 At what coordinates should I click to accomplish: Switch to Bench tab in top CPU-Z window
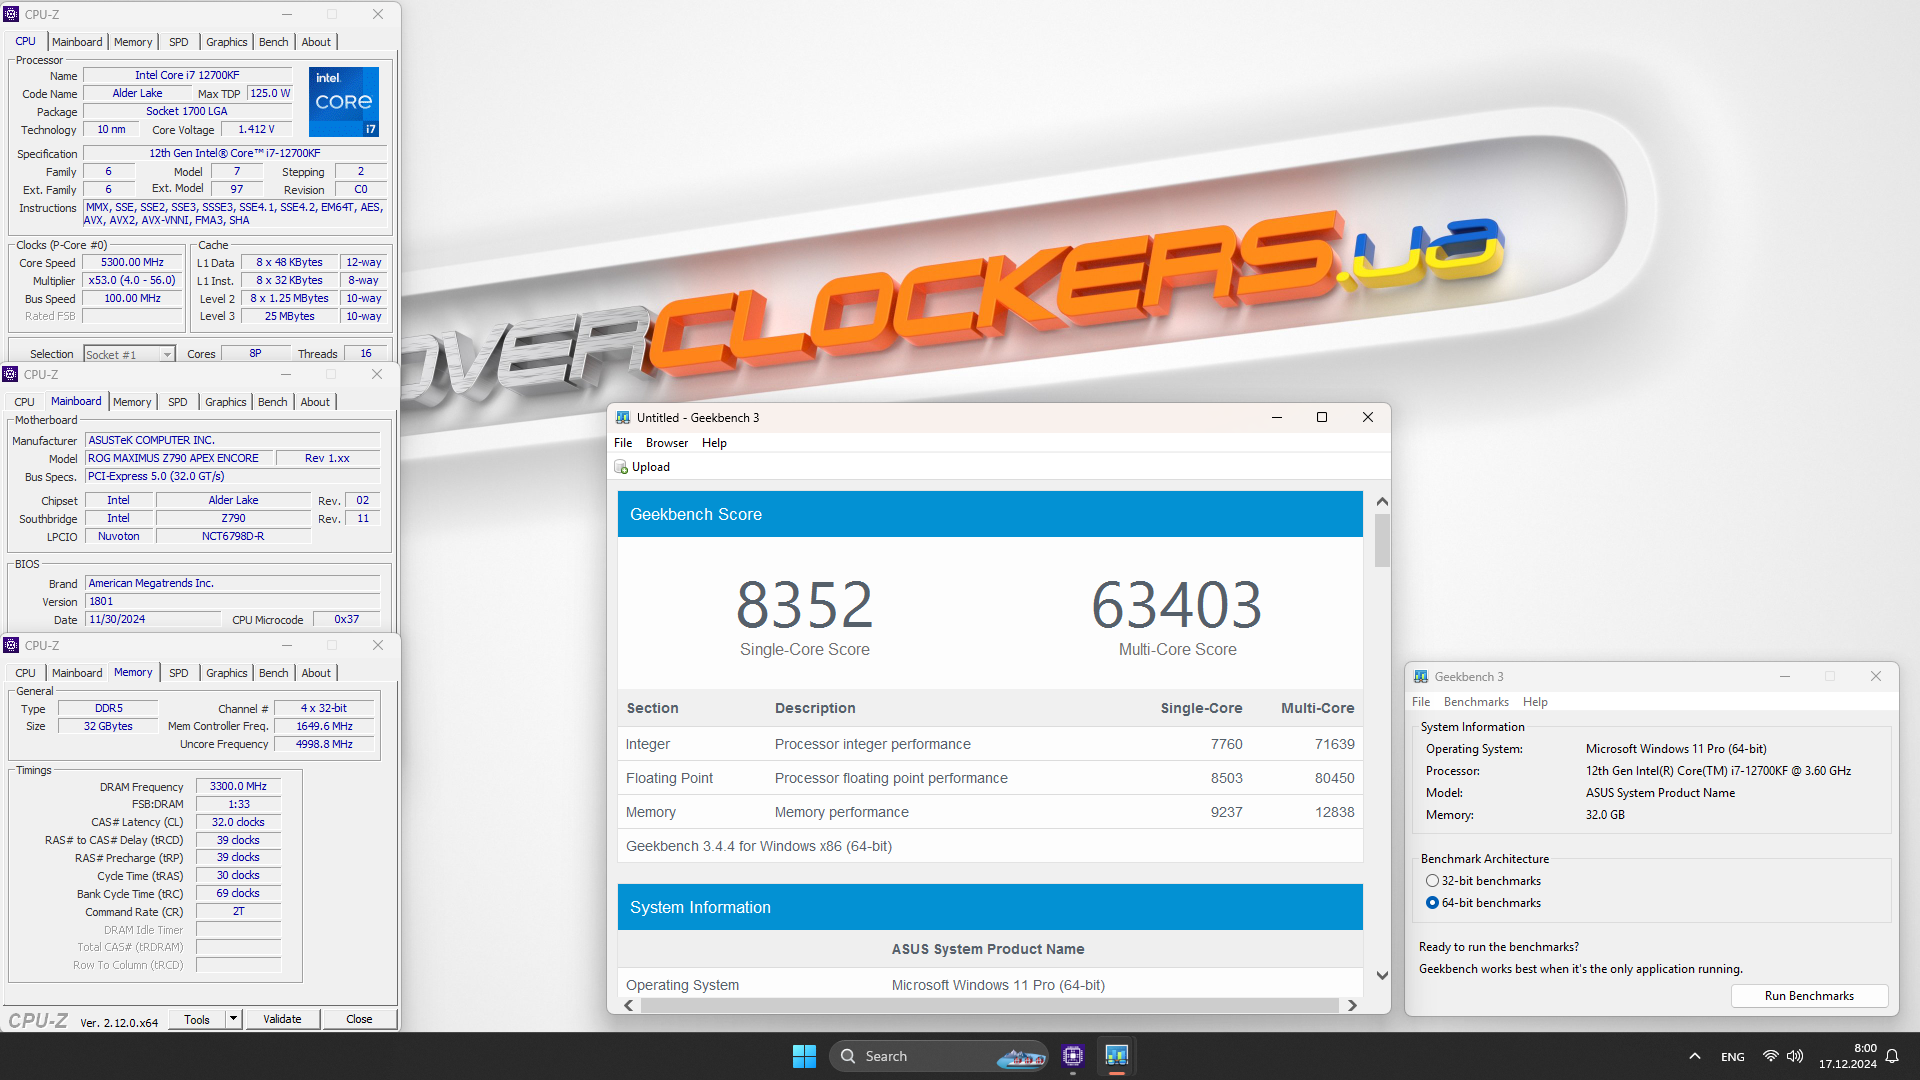(x=273, y=42)
